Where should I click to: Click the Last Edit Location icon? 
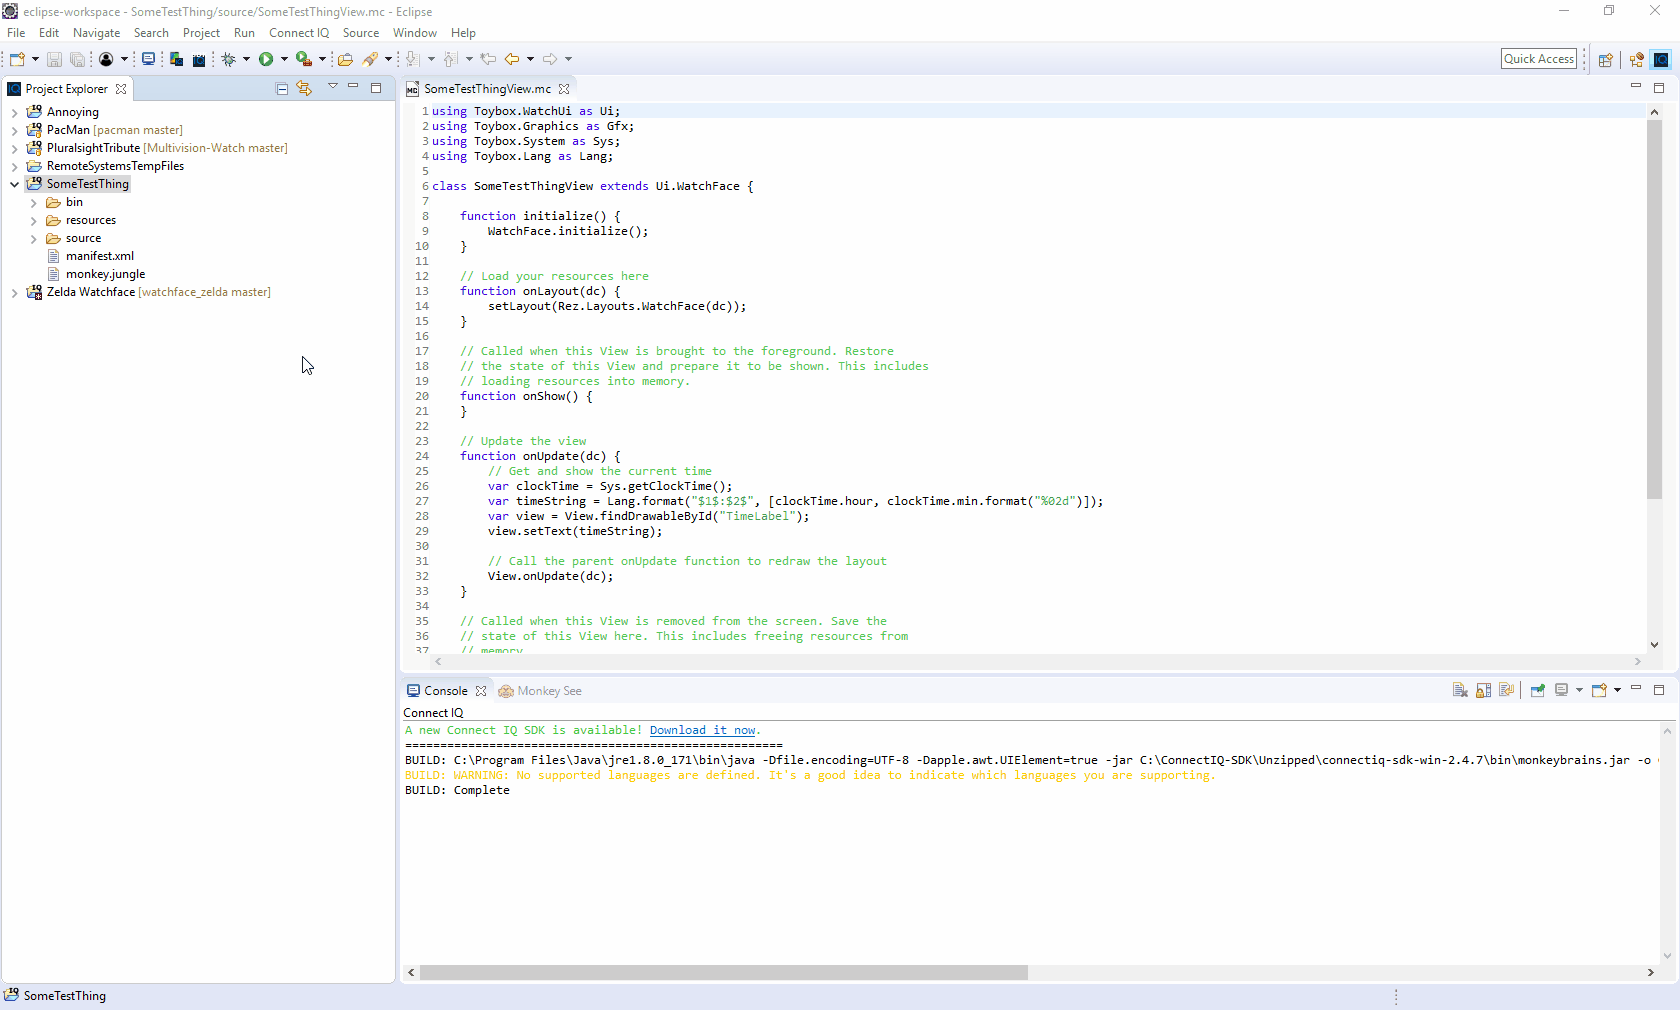pos(488,59)
